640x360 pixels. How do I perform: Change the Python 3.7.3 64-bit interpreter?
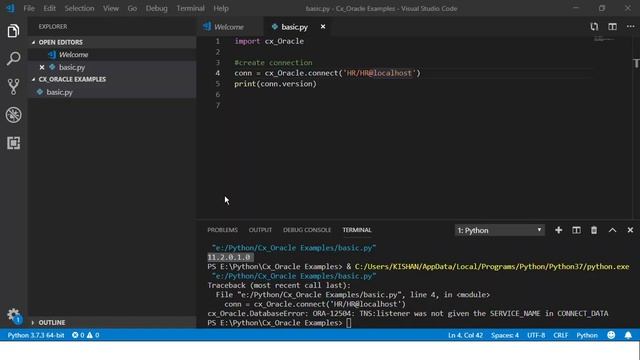click(x=36, y=335)
